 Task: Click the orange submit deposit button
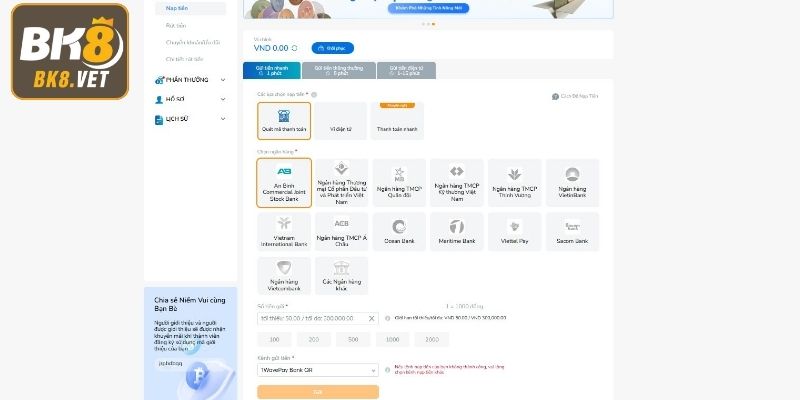click(x=318, y=392)
